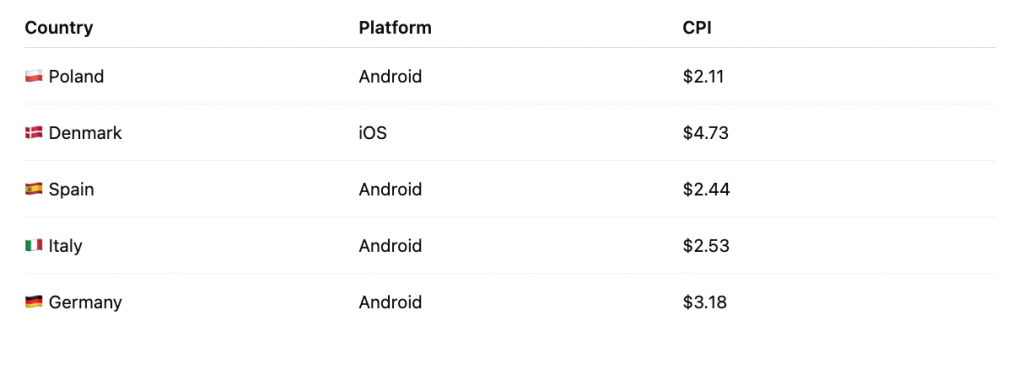Click the $2.11 CPI value

[703, 77]
